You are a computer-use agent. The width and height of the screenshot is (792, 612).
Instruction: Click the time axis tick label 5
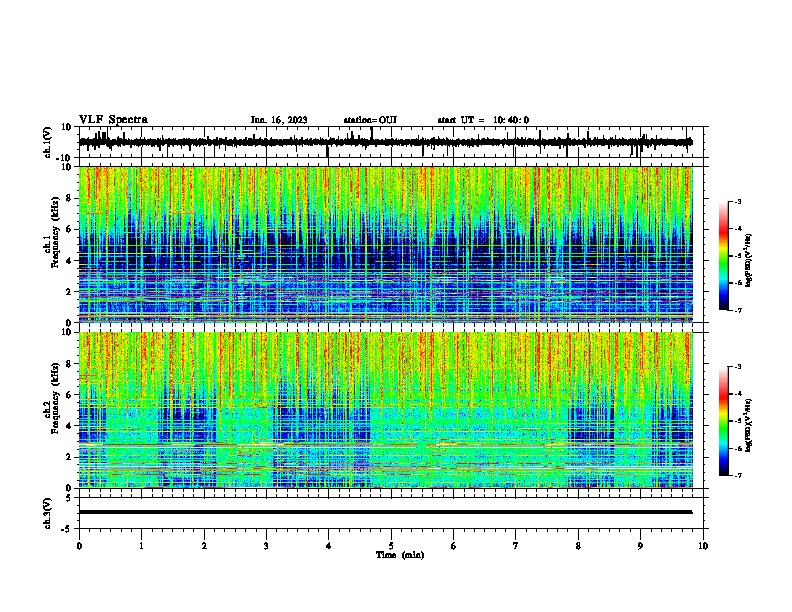[391, 546]
